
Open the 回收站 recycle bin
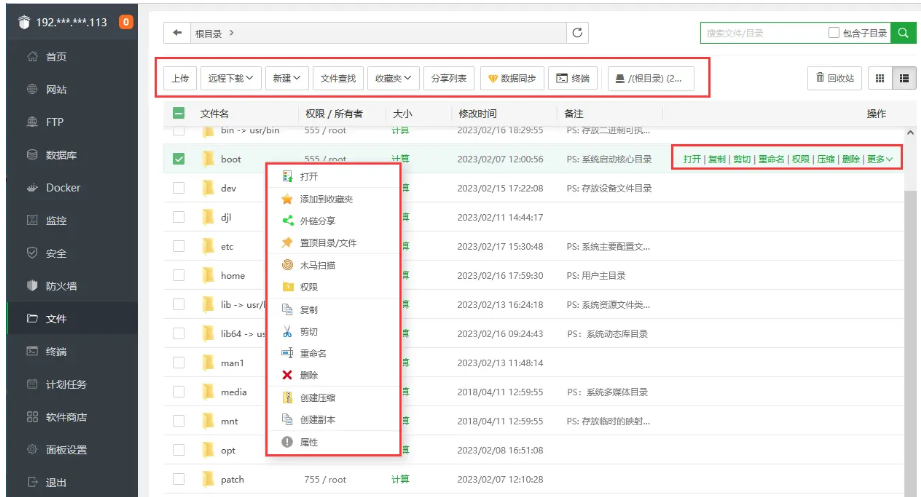834,78
